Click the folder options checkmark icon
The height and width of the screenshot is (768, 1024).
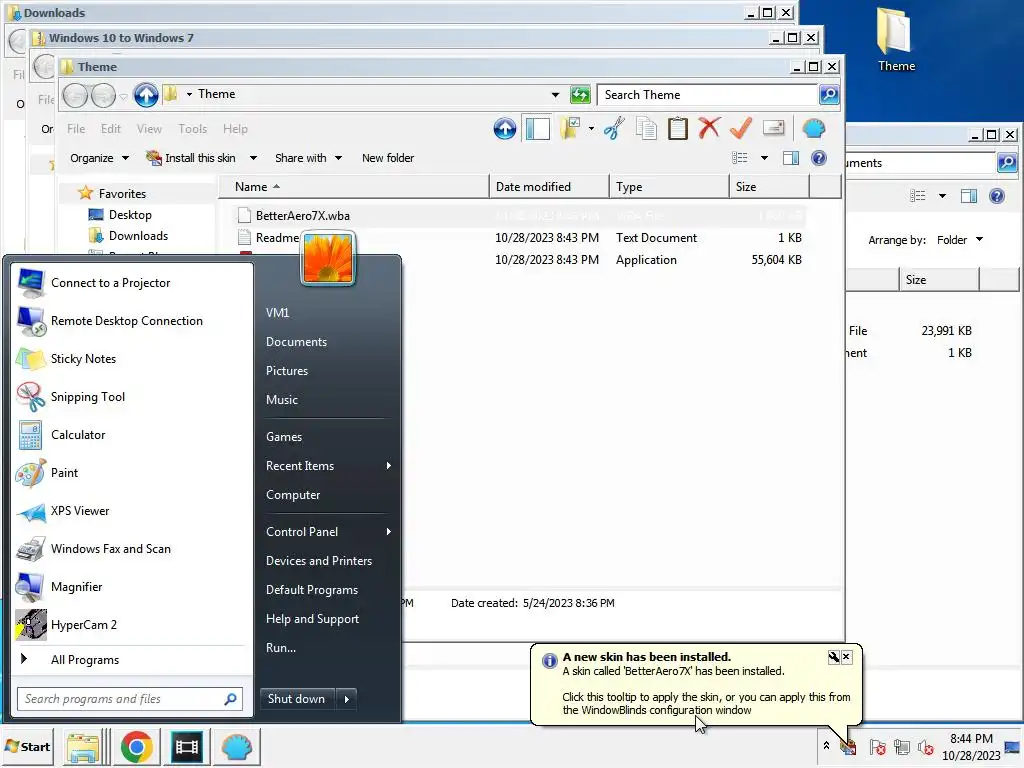pos(571,129)
